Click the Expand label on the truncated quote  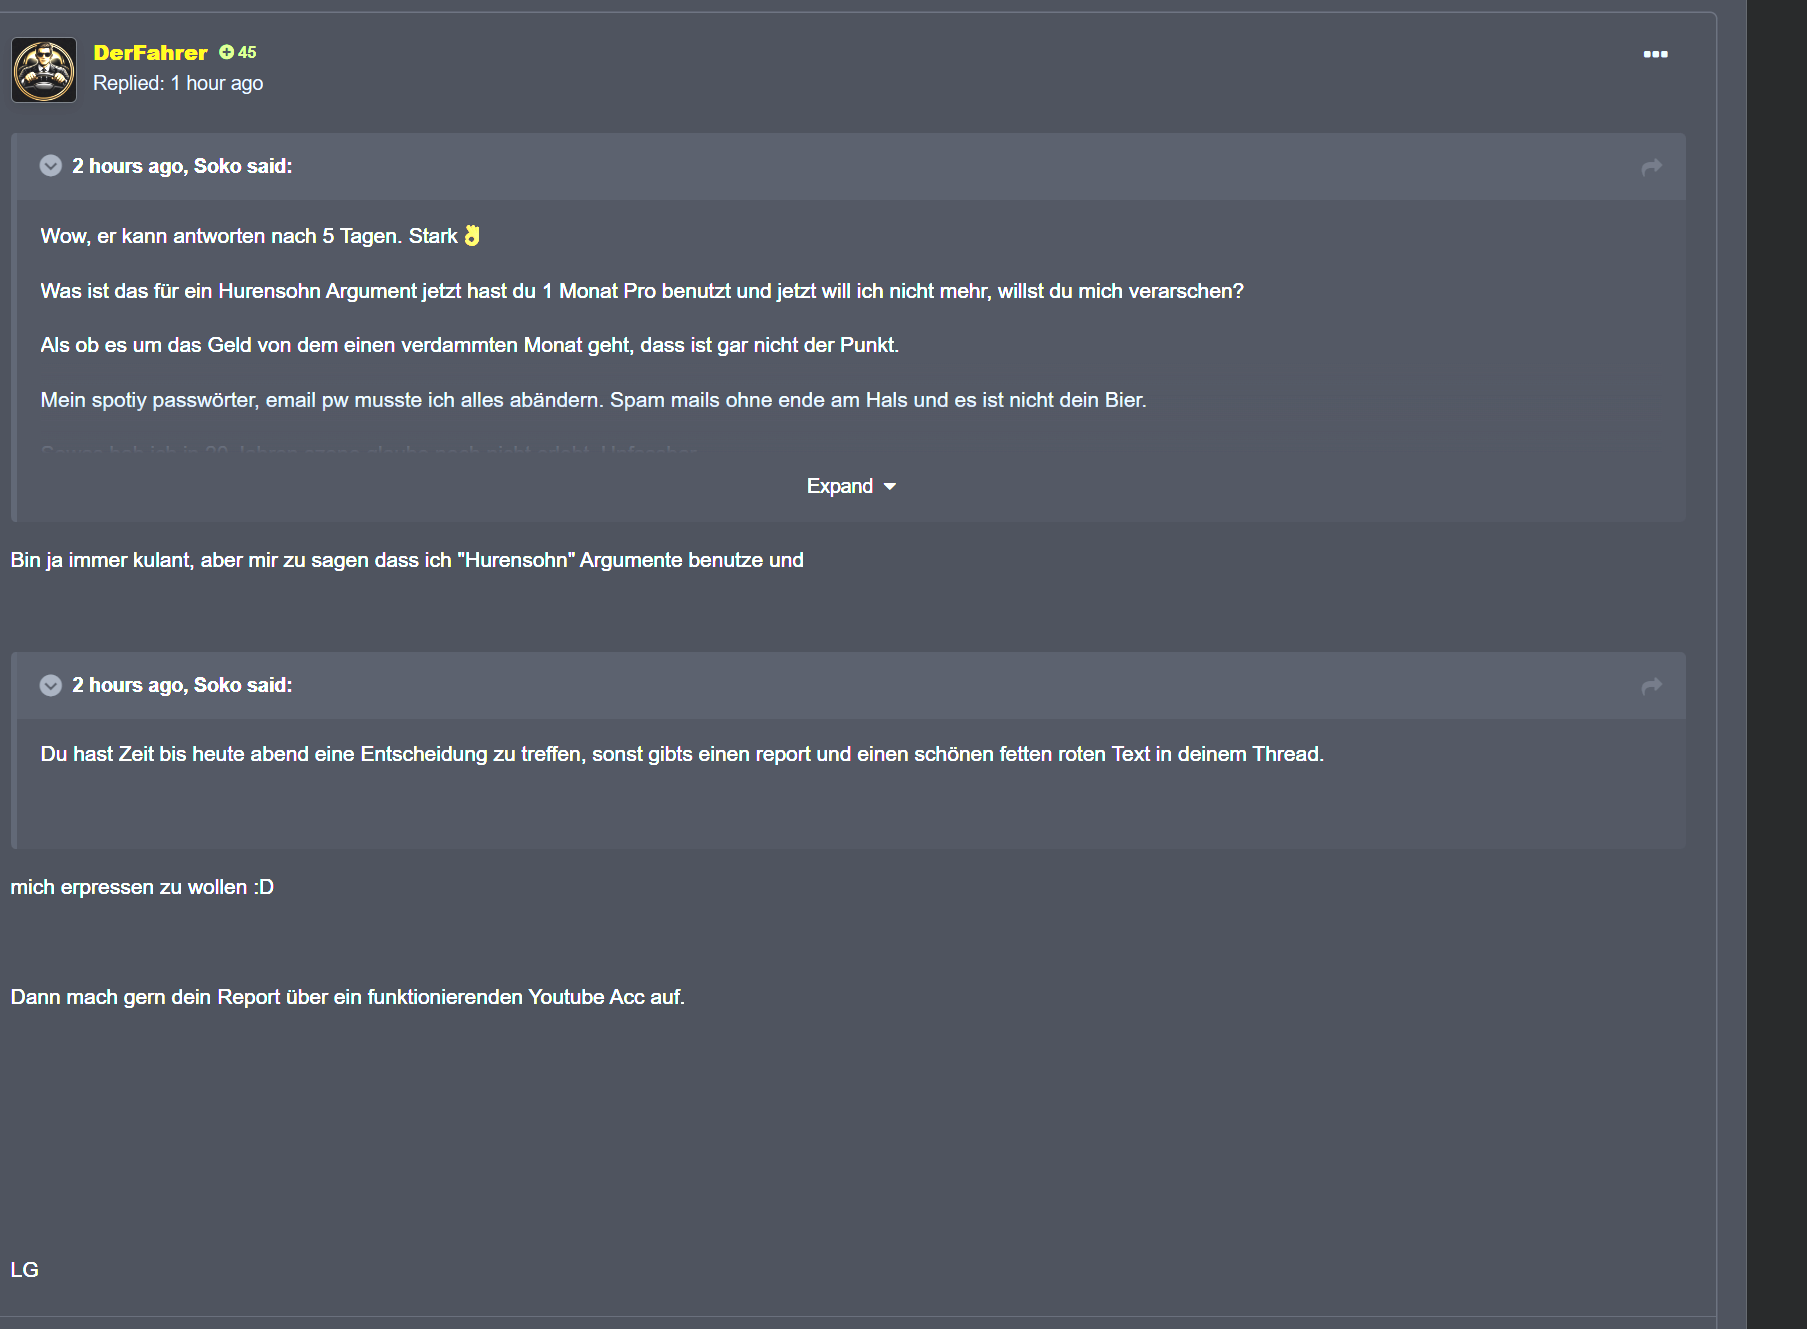pos(839,486)
